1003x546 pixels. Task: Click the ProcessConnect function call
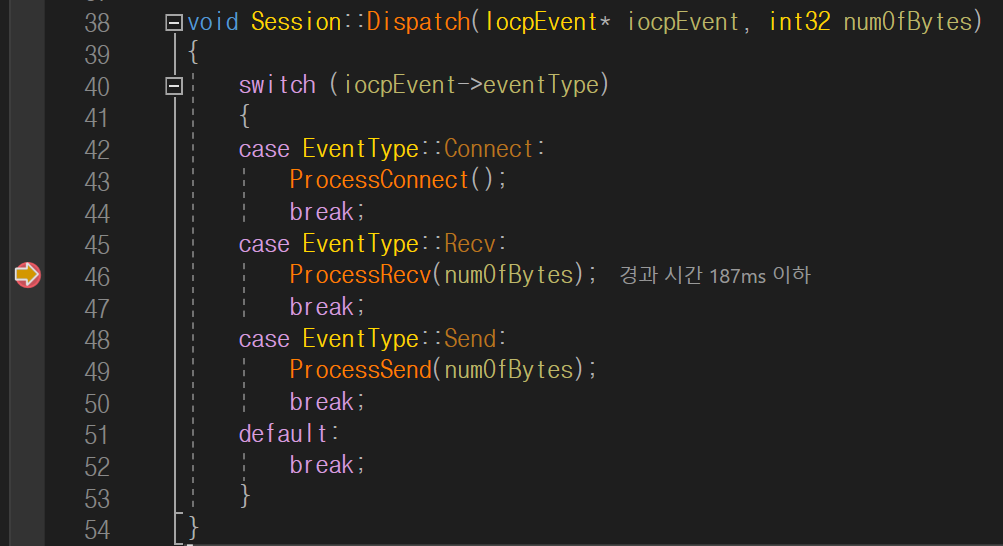click(x=380, y=180)
